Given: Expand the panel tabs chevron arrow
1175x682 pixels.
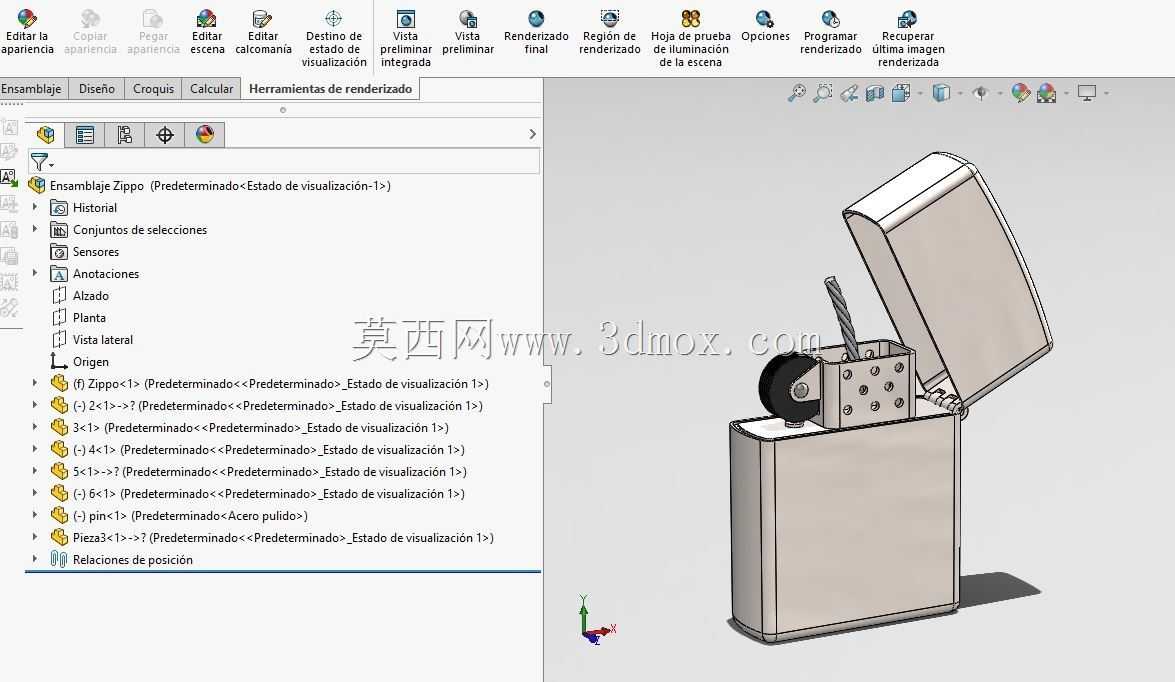Looking at the screenshot, I should tap(532, 134).
